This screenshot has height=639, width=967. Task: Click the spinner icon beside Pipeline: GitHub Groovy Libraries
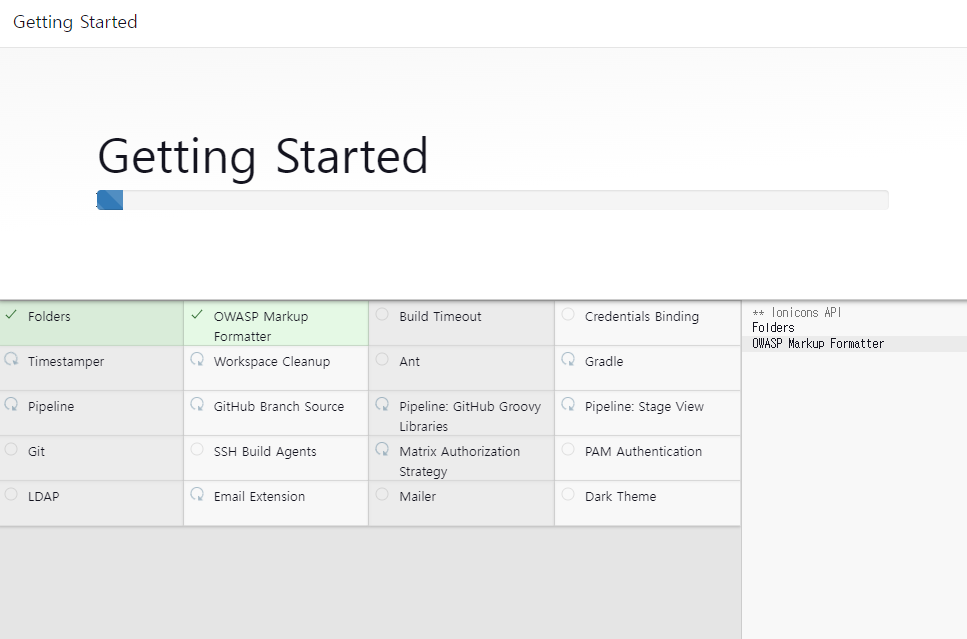click(382, 404)
